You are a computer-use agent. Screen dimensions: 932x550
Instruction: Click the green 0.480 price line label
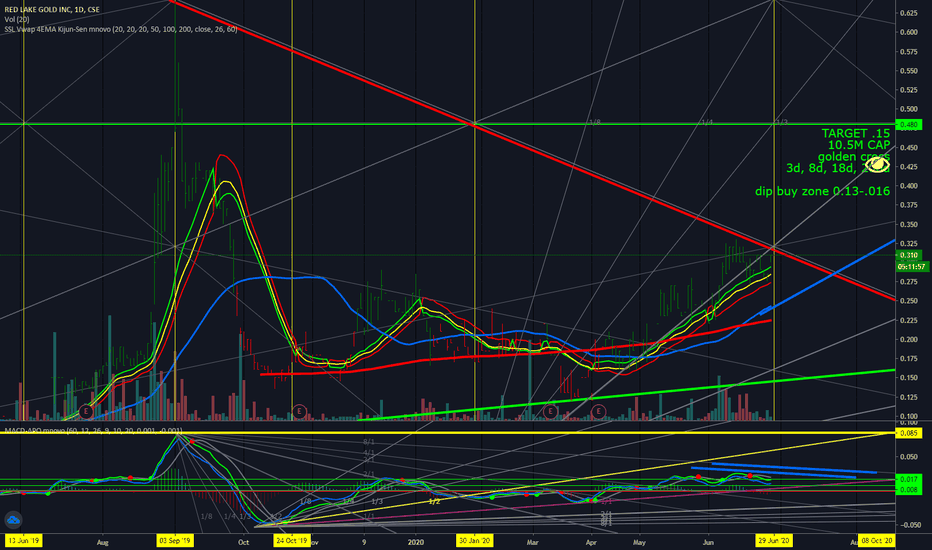pyautogui.click(x=909, y=124)
